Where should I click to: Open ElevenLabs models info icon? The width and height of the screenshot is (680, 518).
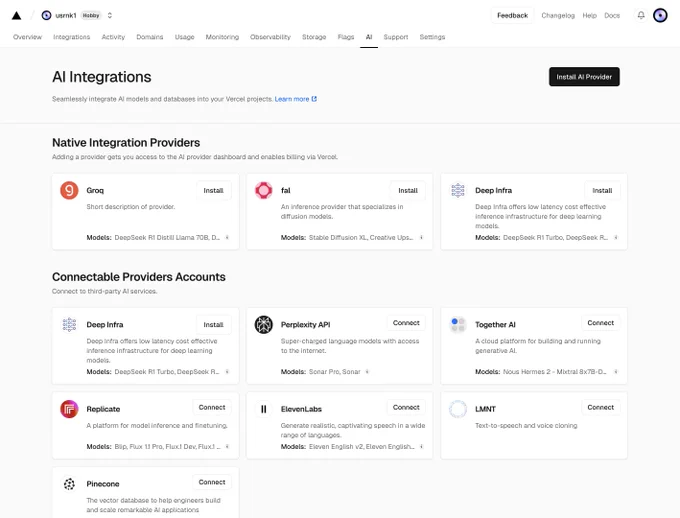(x=421, y=446)
